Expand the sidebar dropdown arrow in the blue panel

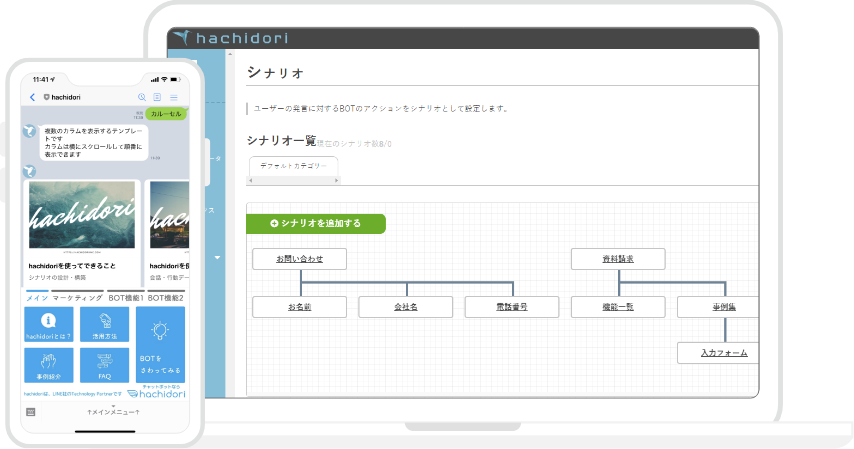coord(217,257)
